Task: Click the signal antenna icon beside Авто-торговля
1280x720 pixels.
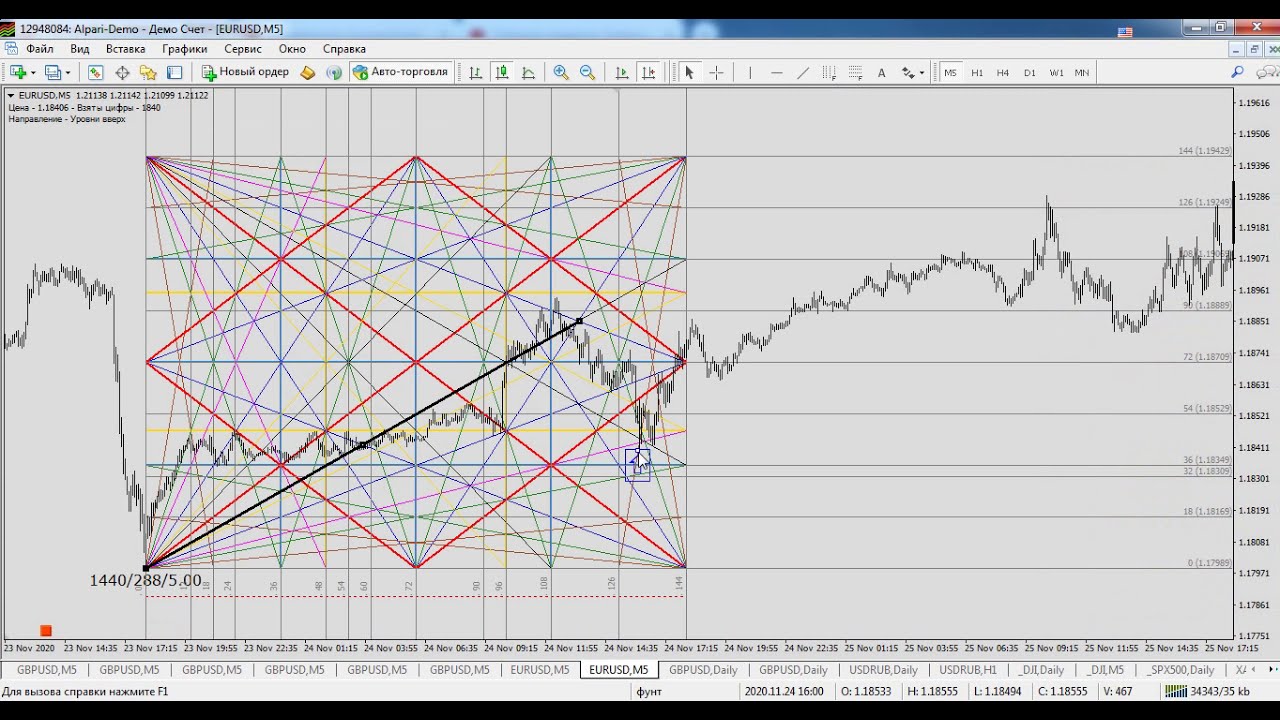Action: pos(334,72)
